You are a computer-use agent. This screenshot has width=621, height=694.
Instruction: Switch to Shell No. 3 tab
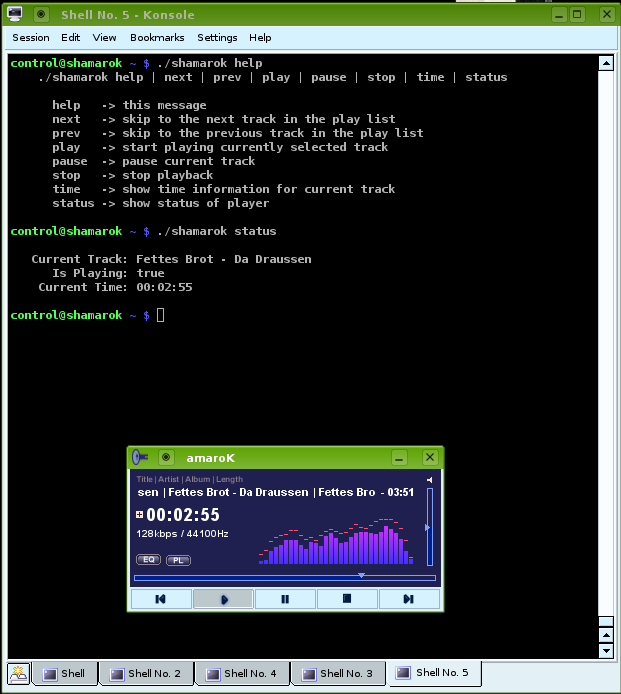(338, 674)
